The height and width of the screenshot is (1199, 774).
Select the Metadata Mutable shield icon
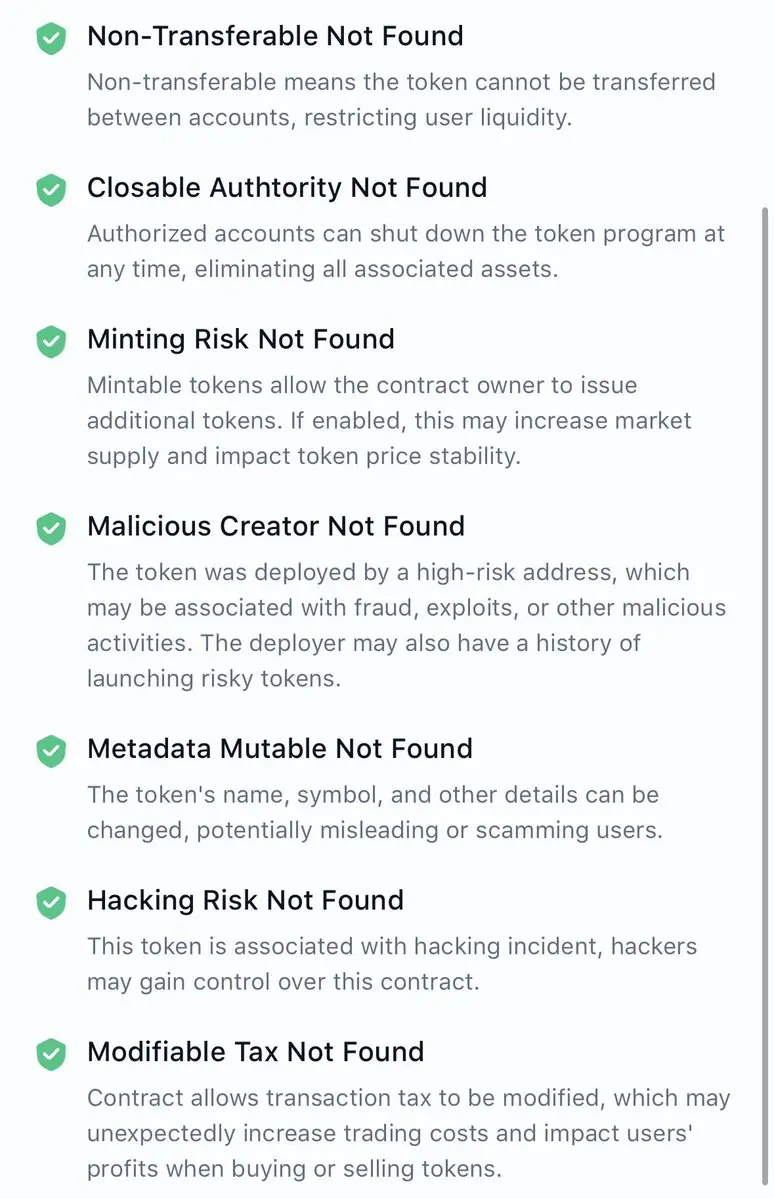pyautogui.click(x=51, y=751)
